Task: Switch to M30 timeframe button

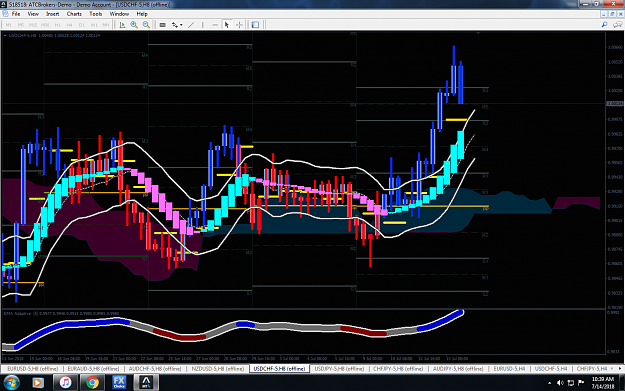Action: [x=45, y=25]
